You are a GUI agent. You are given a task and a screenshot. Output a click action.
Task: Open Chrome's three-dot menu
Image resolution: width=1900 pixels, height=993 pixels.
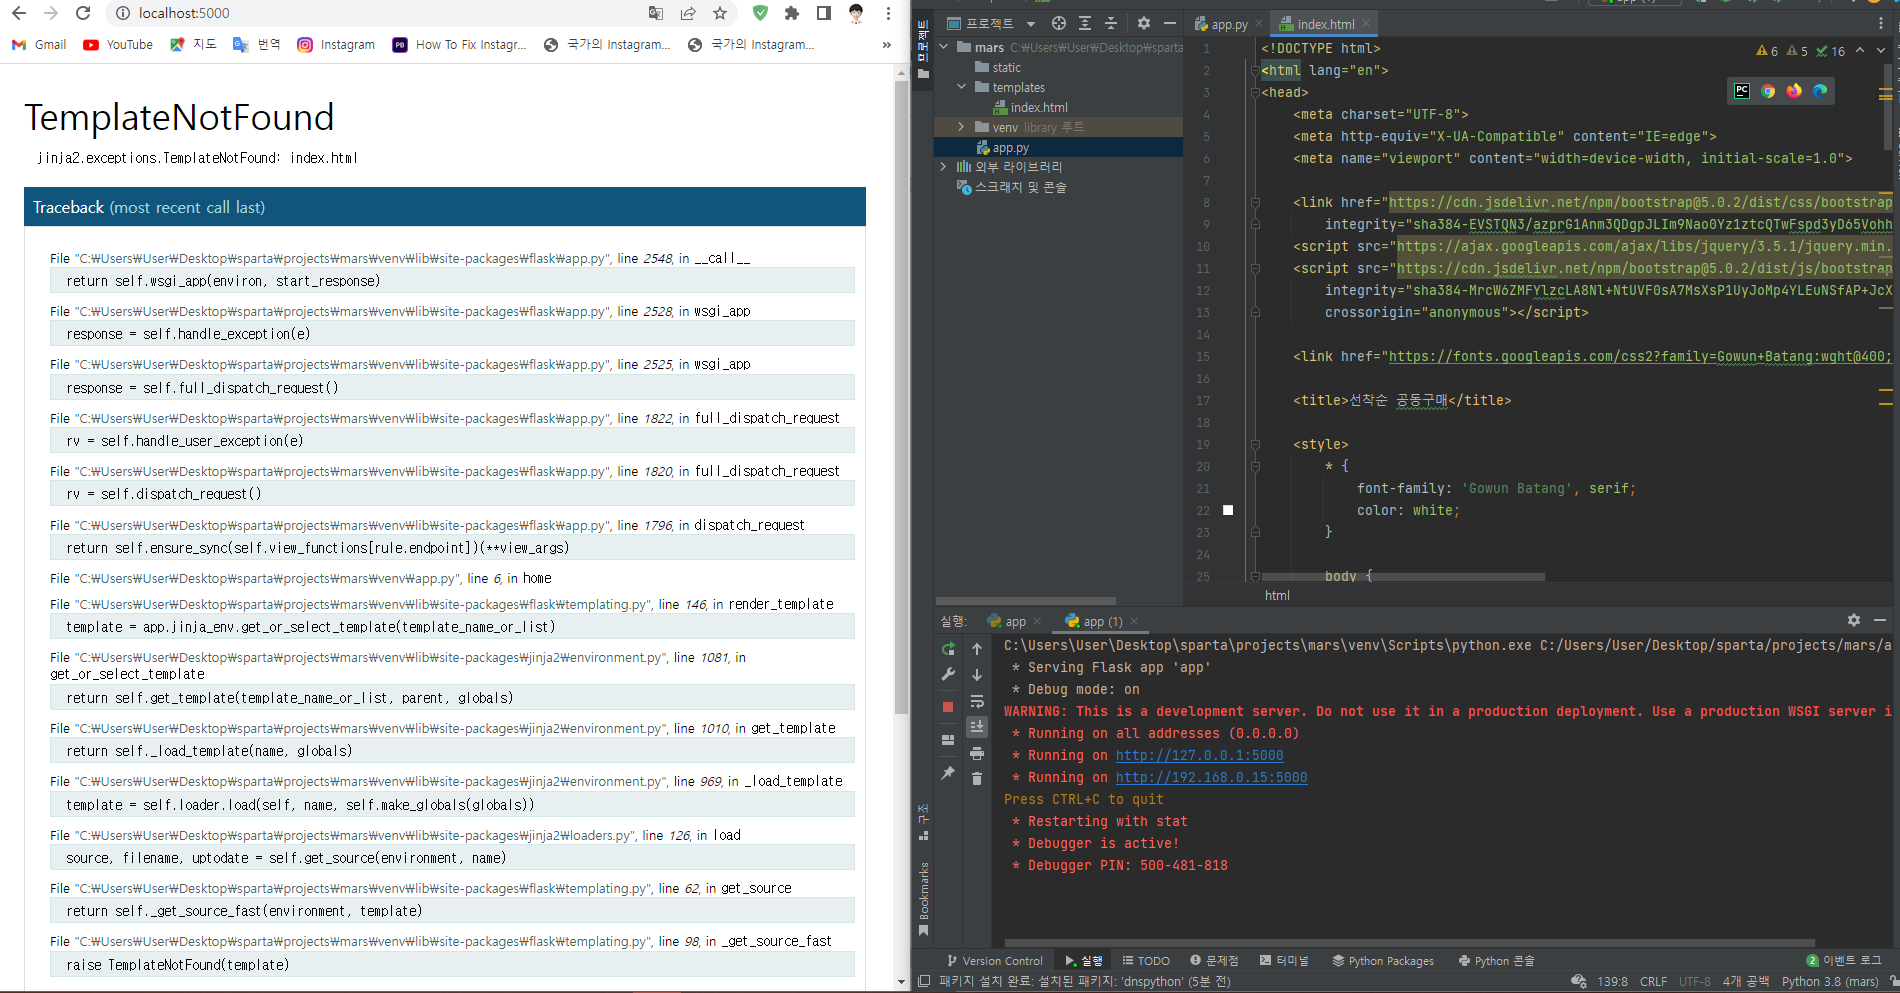[888, 13]
